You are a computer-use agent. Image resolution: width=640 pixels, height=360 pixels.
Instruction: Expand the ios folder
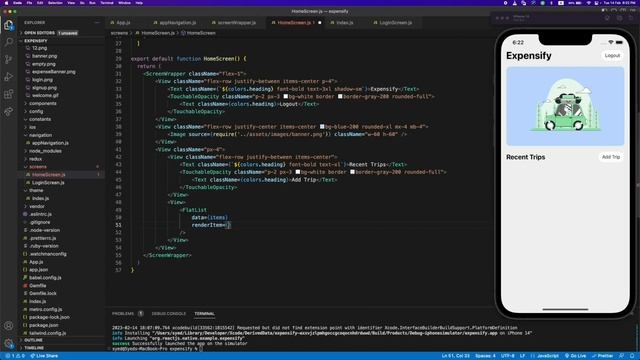[33, 127]
